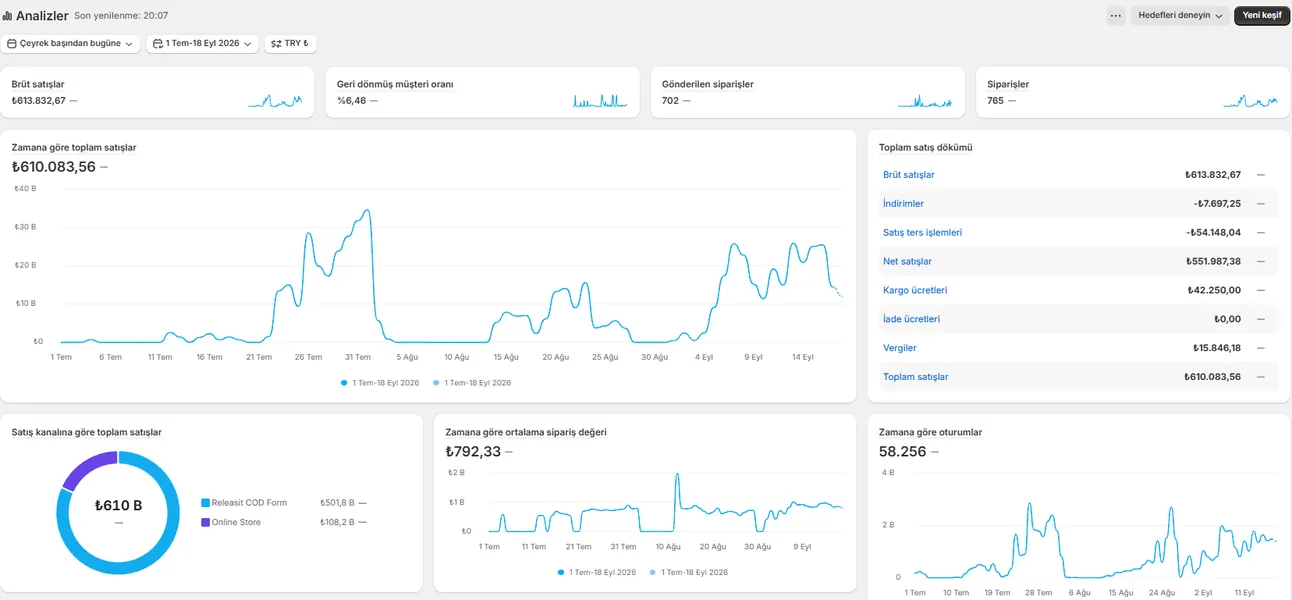Click the Geri dönmüş müşteri oranı sparkline
1292x600 pixels.
600,101
